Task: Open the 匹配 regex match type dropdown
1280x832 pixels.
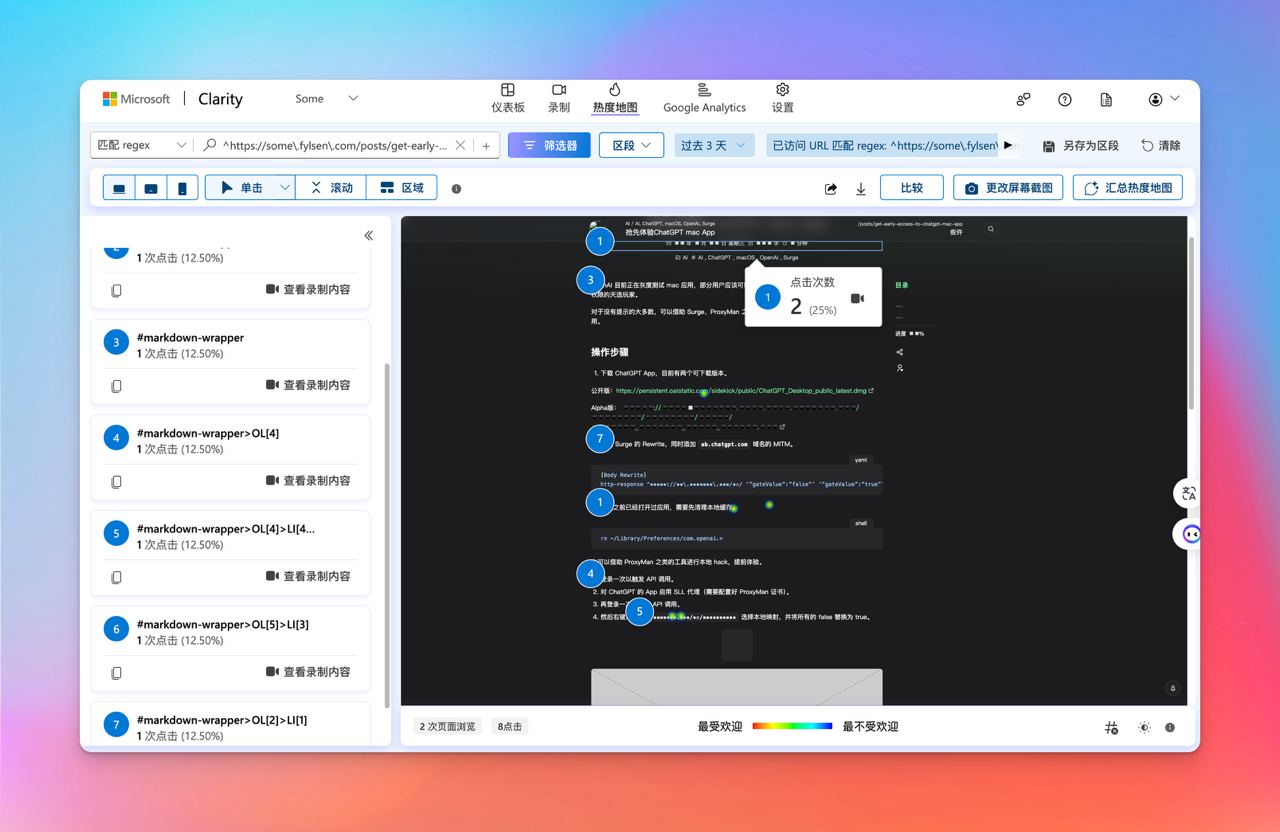Action: [141, 145]
